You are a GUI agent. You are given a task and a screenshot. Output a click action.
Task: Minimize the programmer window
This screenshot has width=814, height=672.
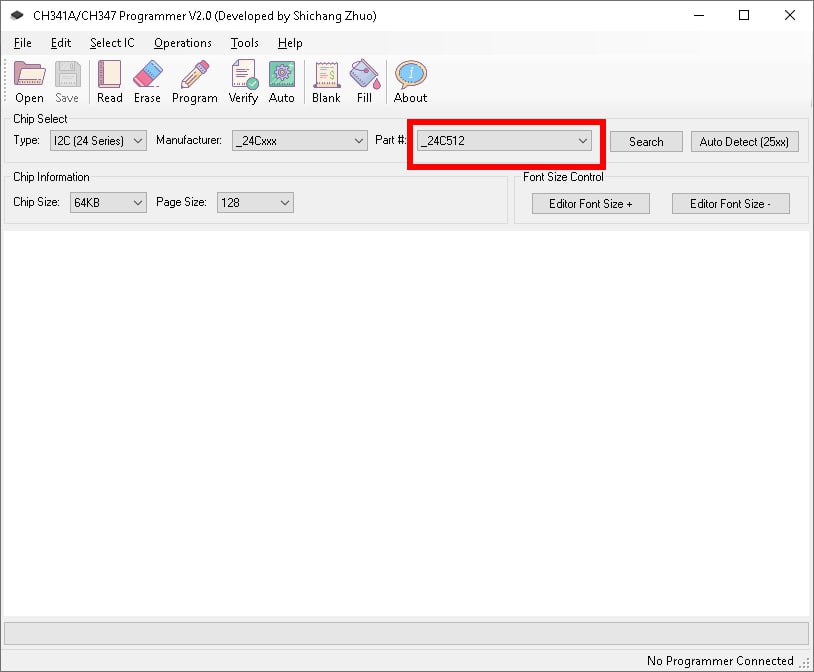click(699, 16)
